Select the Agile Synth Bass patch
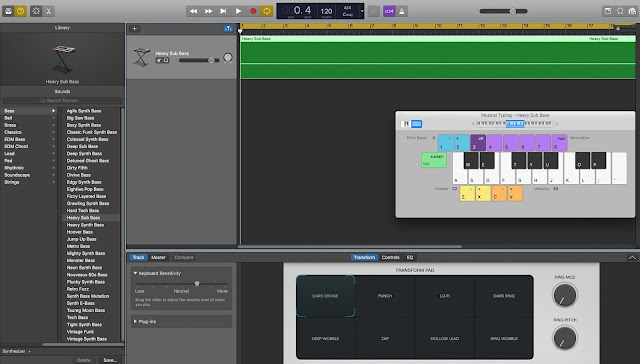This screenshot has width=640, height=364. click(84, 111)
